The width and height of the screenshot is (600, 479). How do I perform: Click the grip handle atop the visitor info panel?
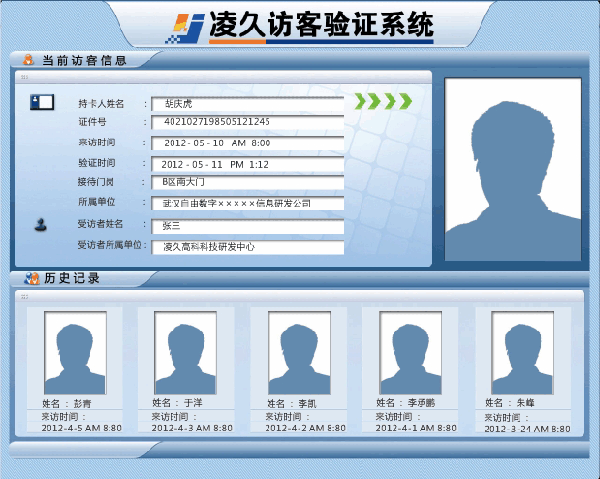pyautogui.click(x=24, y=77)
